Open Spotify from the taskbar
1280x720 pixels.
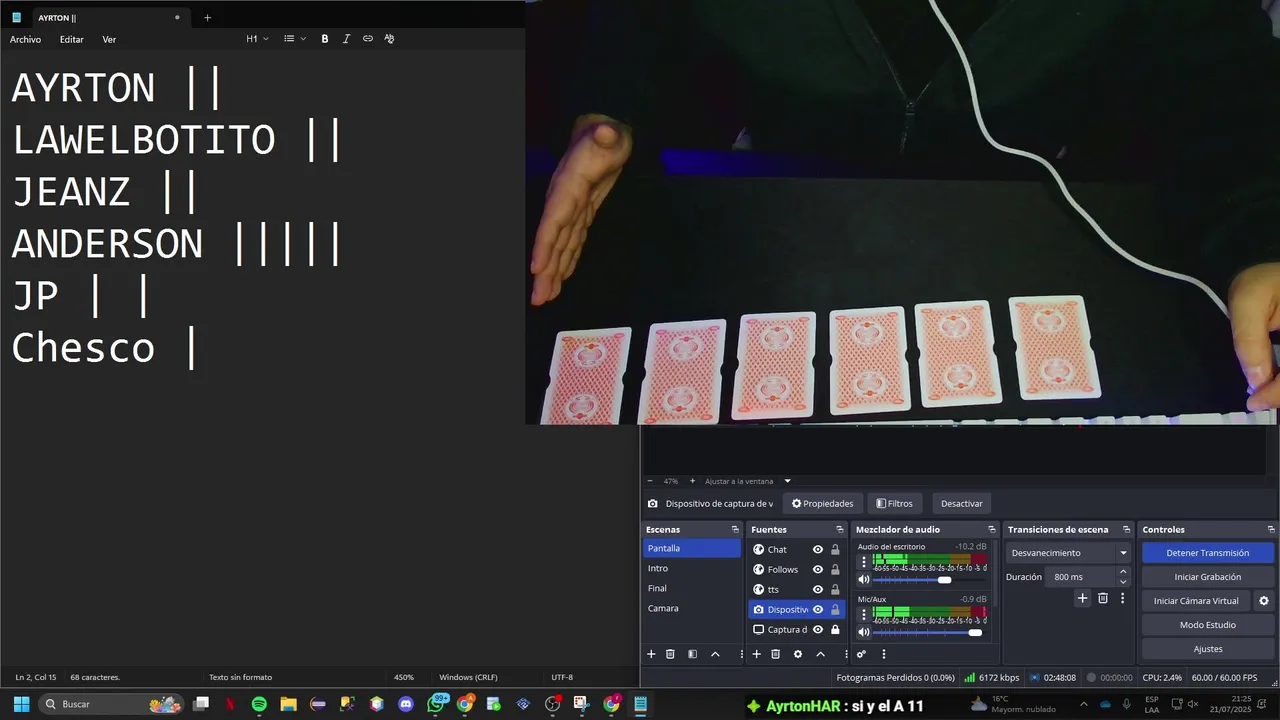point(259,704)
